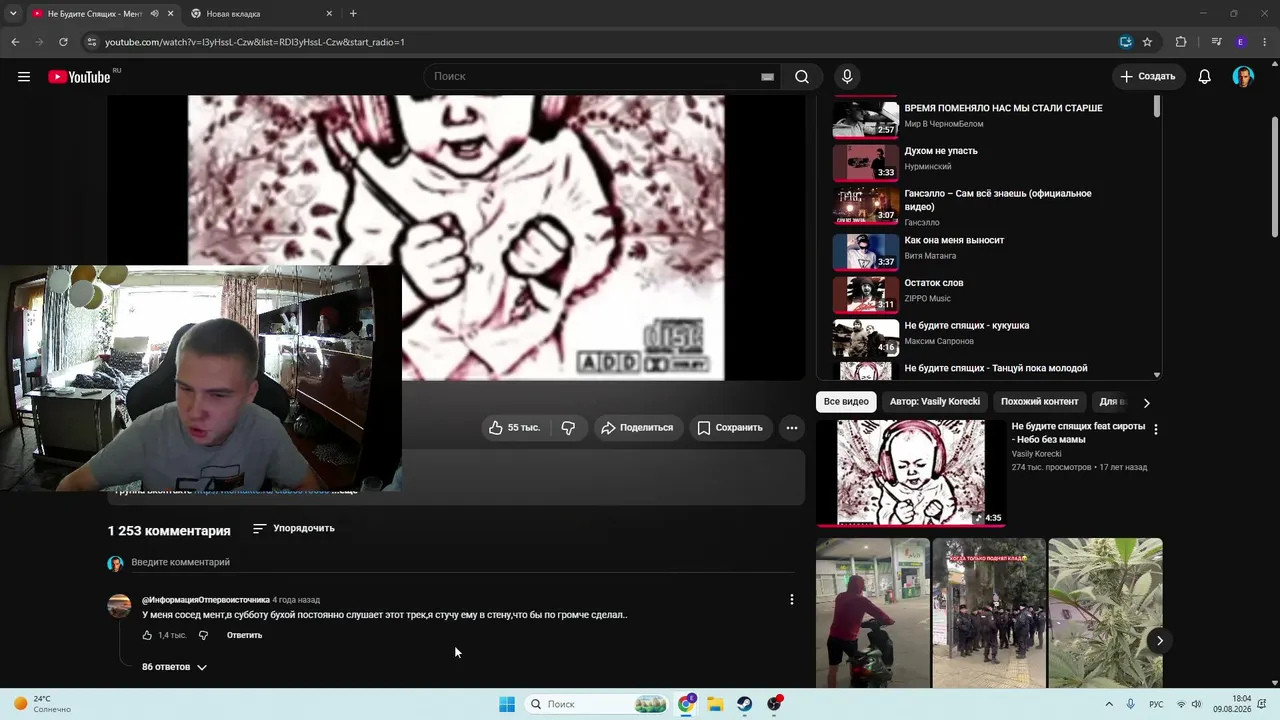Image resolution: width=1280 pixels, height=720 pixels.
Task: Open Steam from the taskbar
Action: click(x=745, y=704)
